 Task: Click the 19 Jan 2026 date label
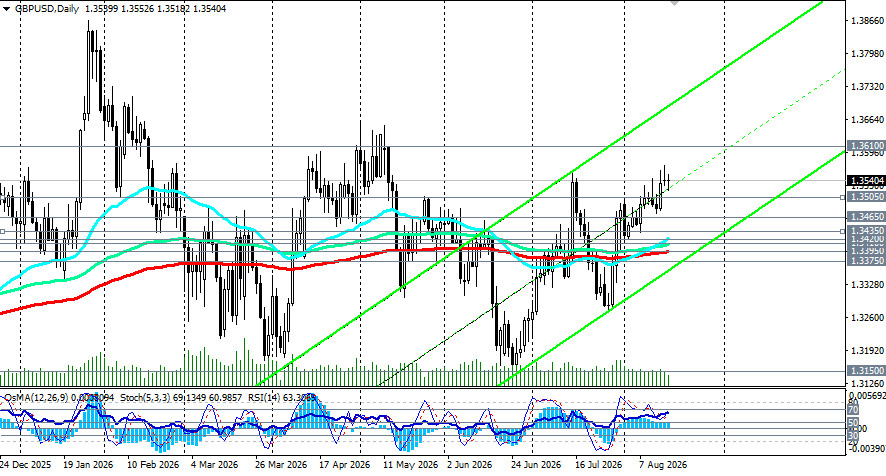[x=88, y=465]
